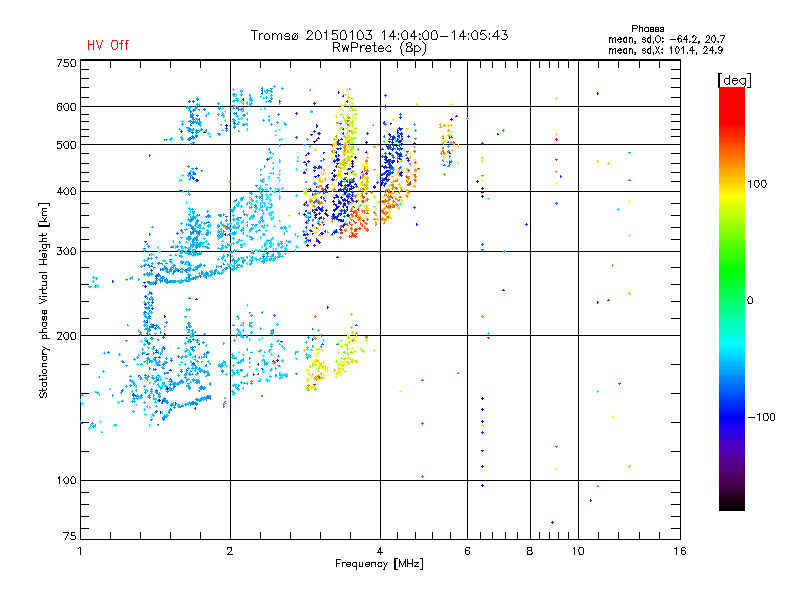
Task: Click the y-axis tick label '200'
Action: point(66,336)
